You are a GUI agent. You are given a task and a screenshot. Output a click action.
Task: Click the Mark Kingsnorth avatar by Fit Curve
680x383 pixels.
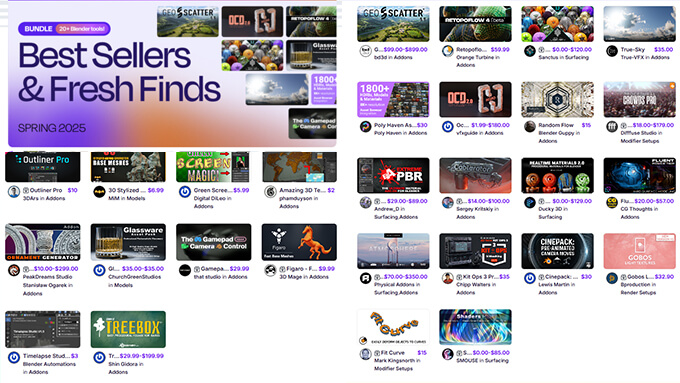coord(366,354)
